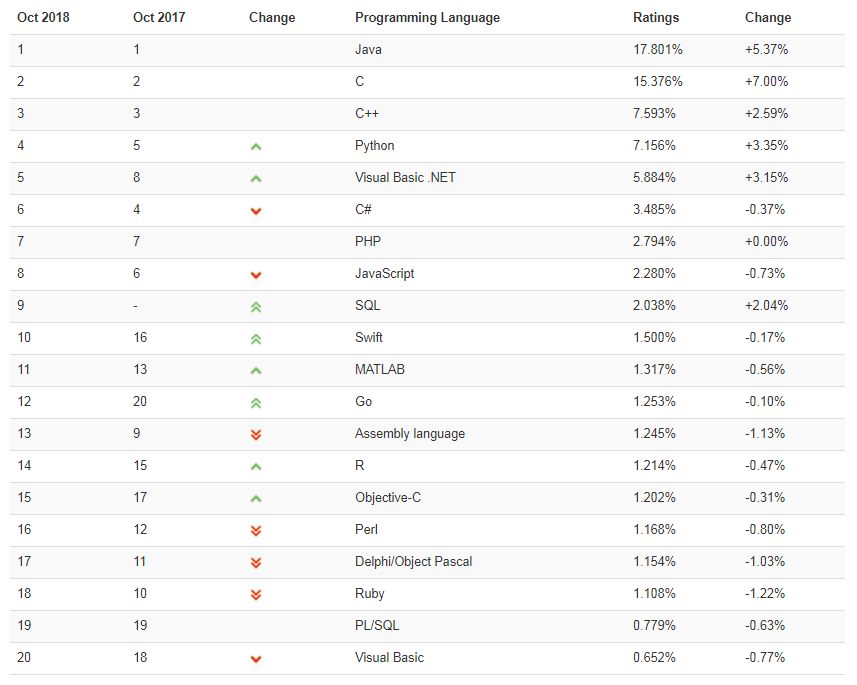Click the double down arrow next to Ruby

pyautogui.click(x=256, y=594)
